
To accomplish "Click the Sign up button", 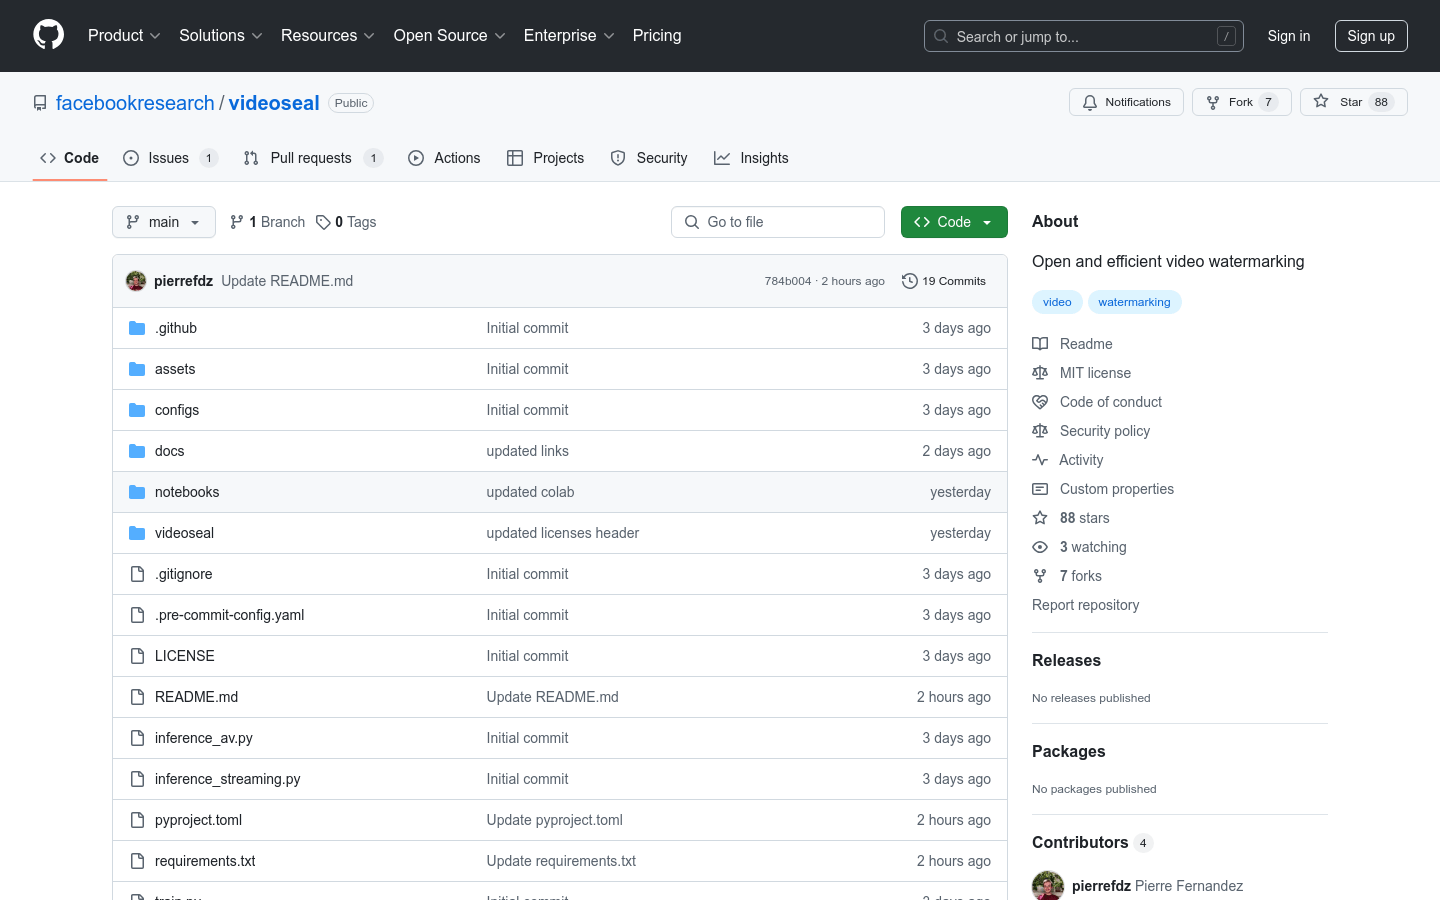I will [1371, 36].
